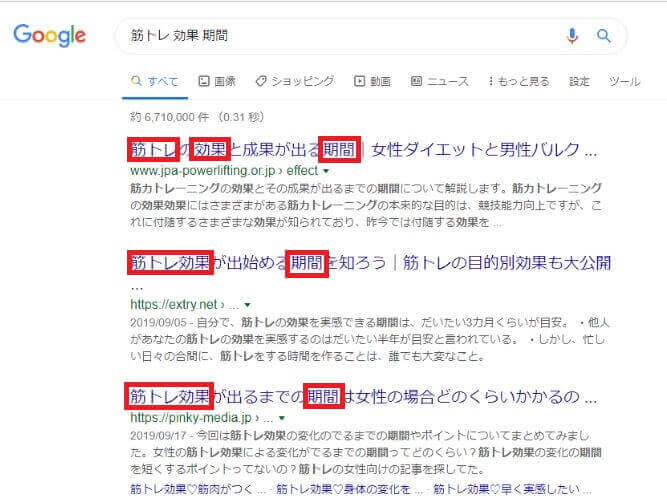667x503 pixels.
Task: Click the magnifying glass search button
Action: (604, 36)
